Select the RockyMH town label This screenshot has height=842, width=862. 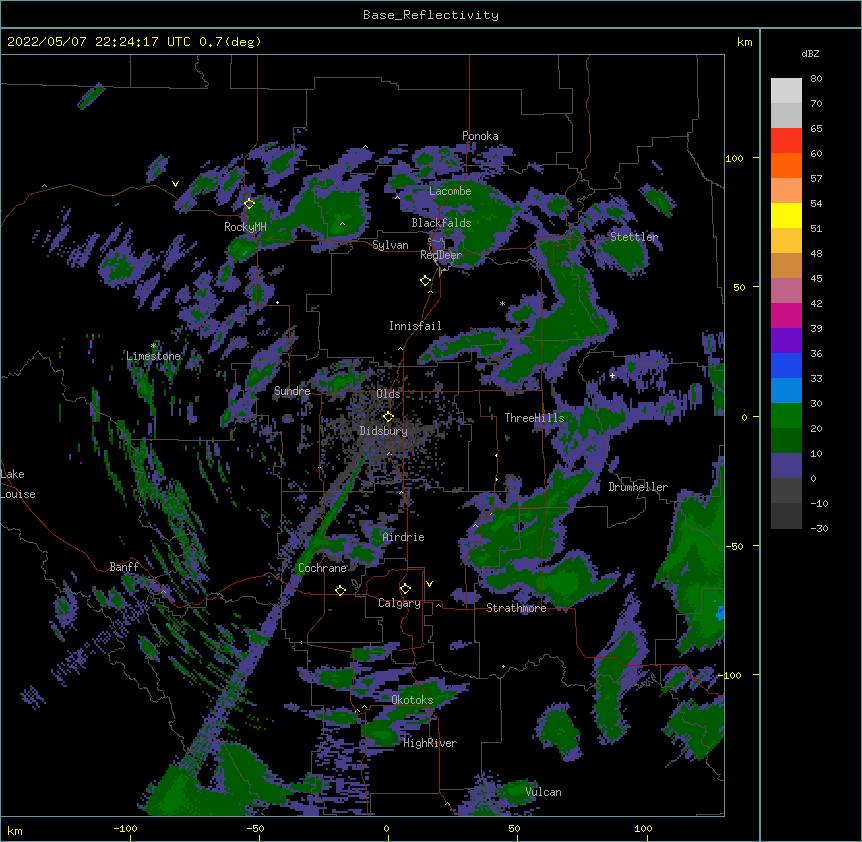(x=245, y=227)
